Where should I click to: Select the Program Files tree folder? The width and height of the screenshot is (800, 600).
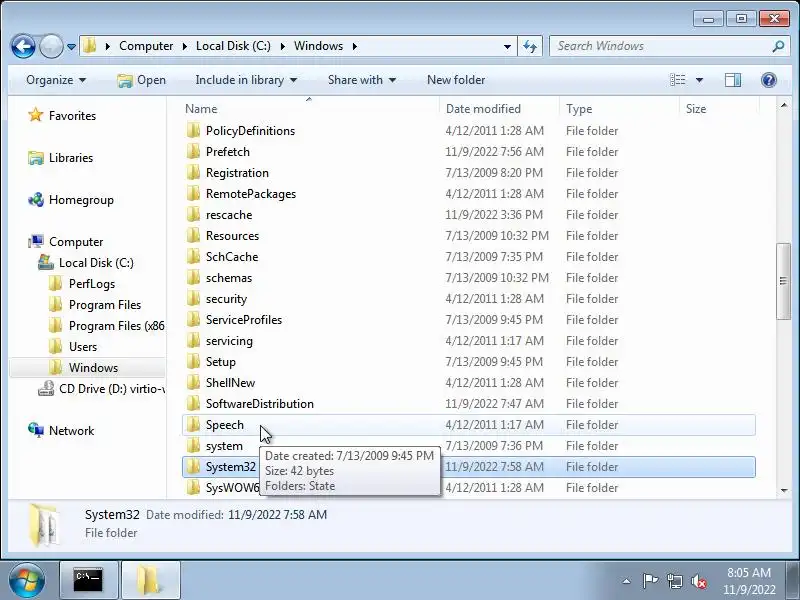coord(95,305)
